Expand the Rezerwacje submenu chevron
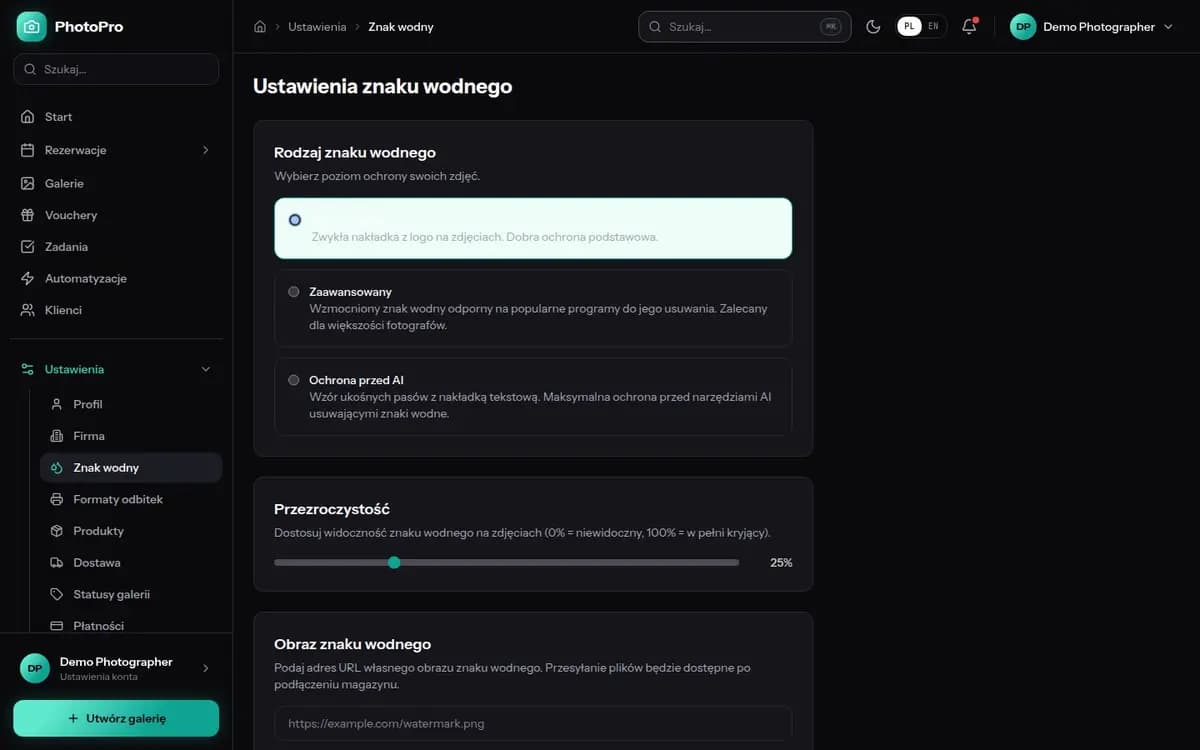The image size is (1200, 750). coord(206,150)
